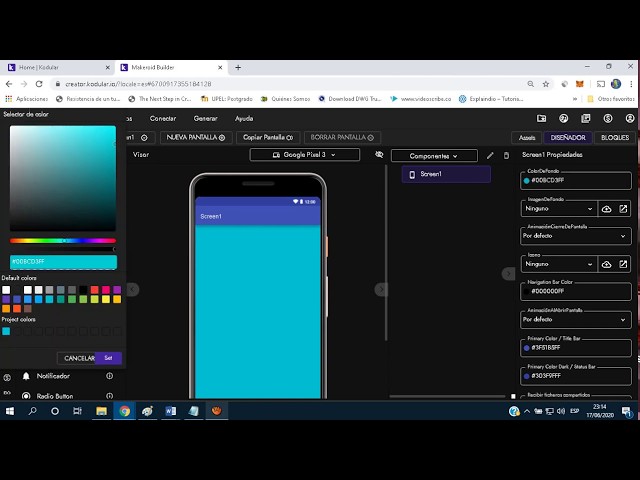Collapse the viewer left arrow
The image size is (640, 480).
132,289
